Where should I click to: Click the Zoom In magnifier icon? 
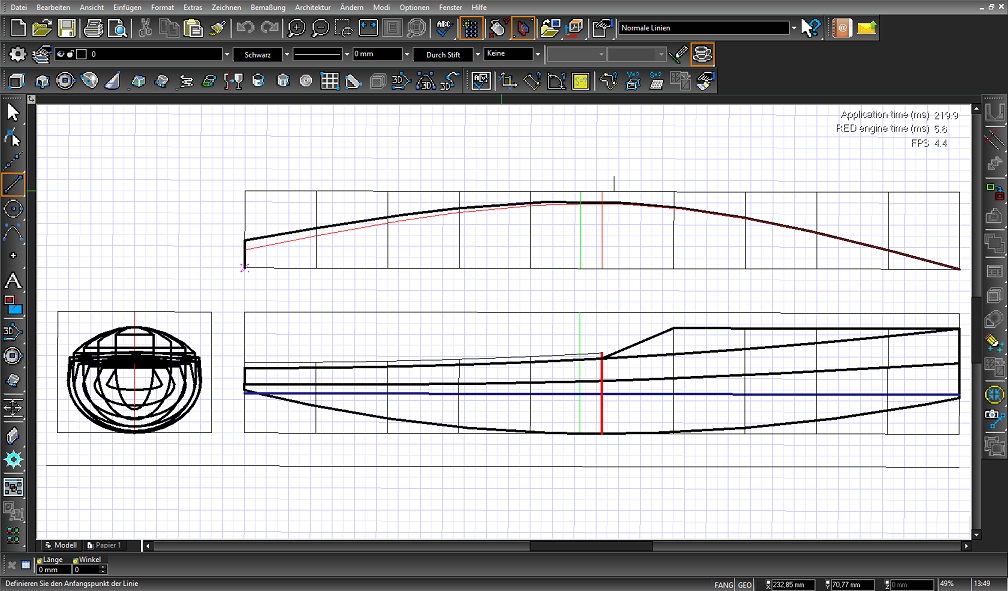tap(297, 28)
